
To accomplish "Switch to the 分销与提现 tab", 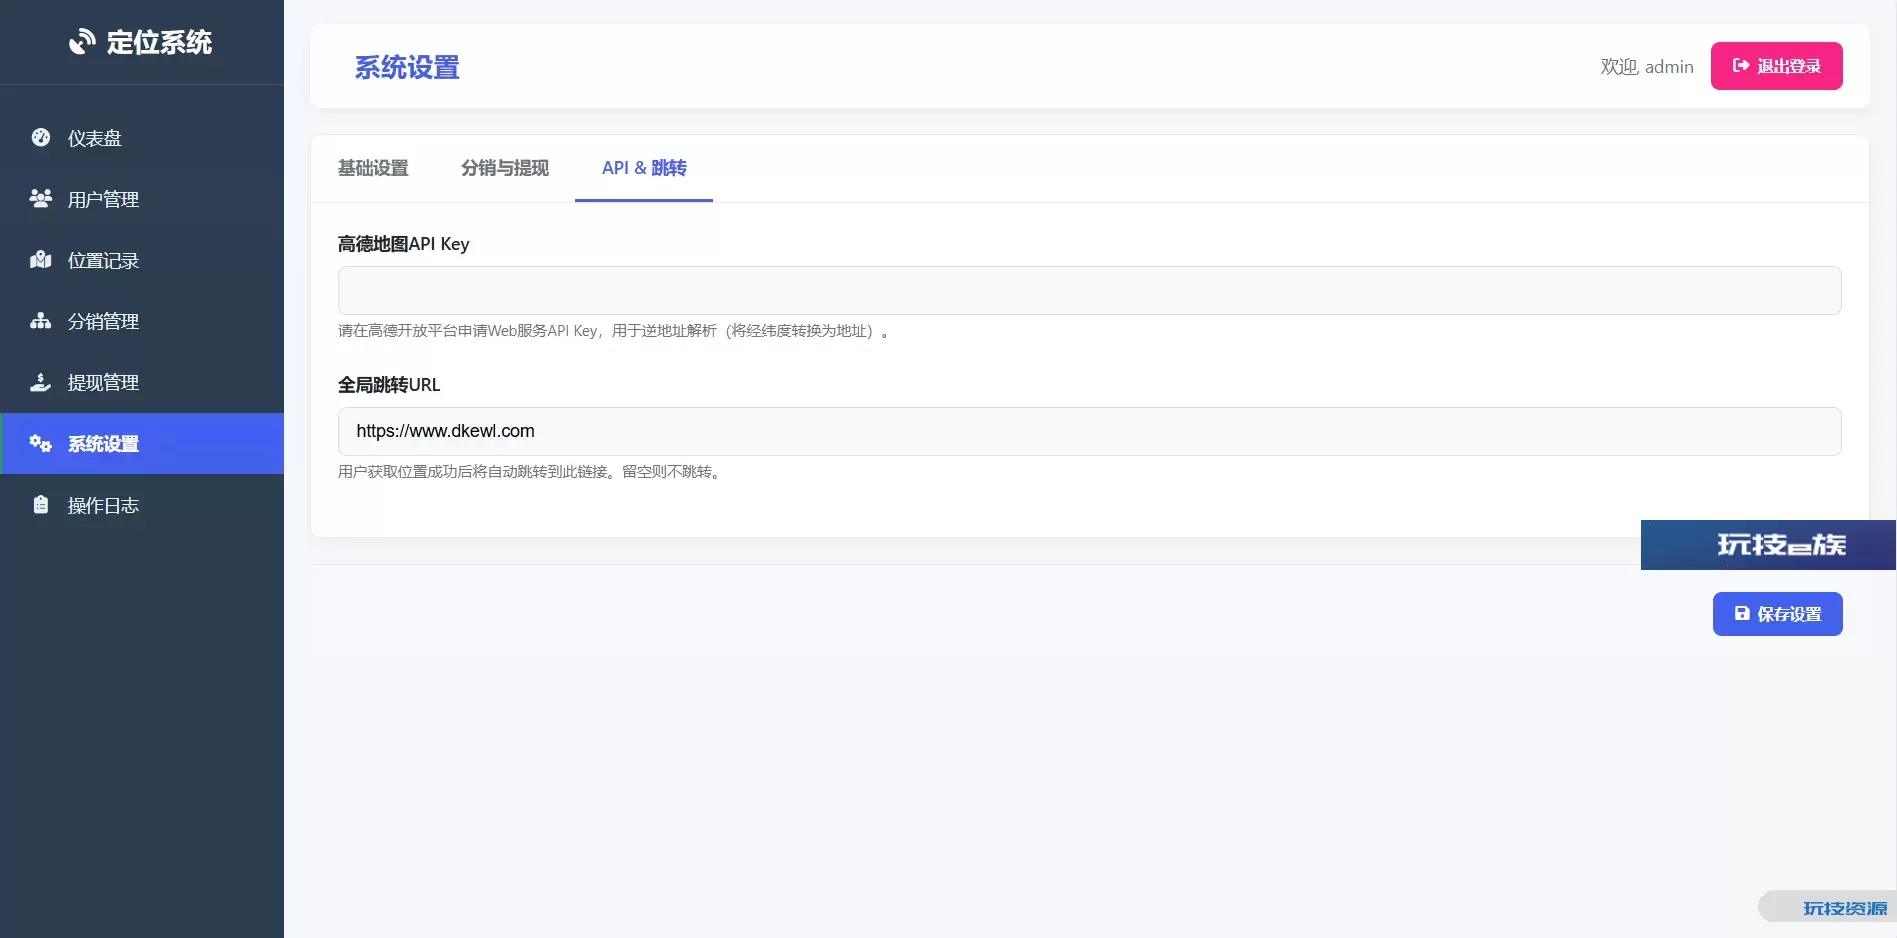I will pyautogui.click(x=505, y=168).
